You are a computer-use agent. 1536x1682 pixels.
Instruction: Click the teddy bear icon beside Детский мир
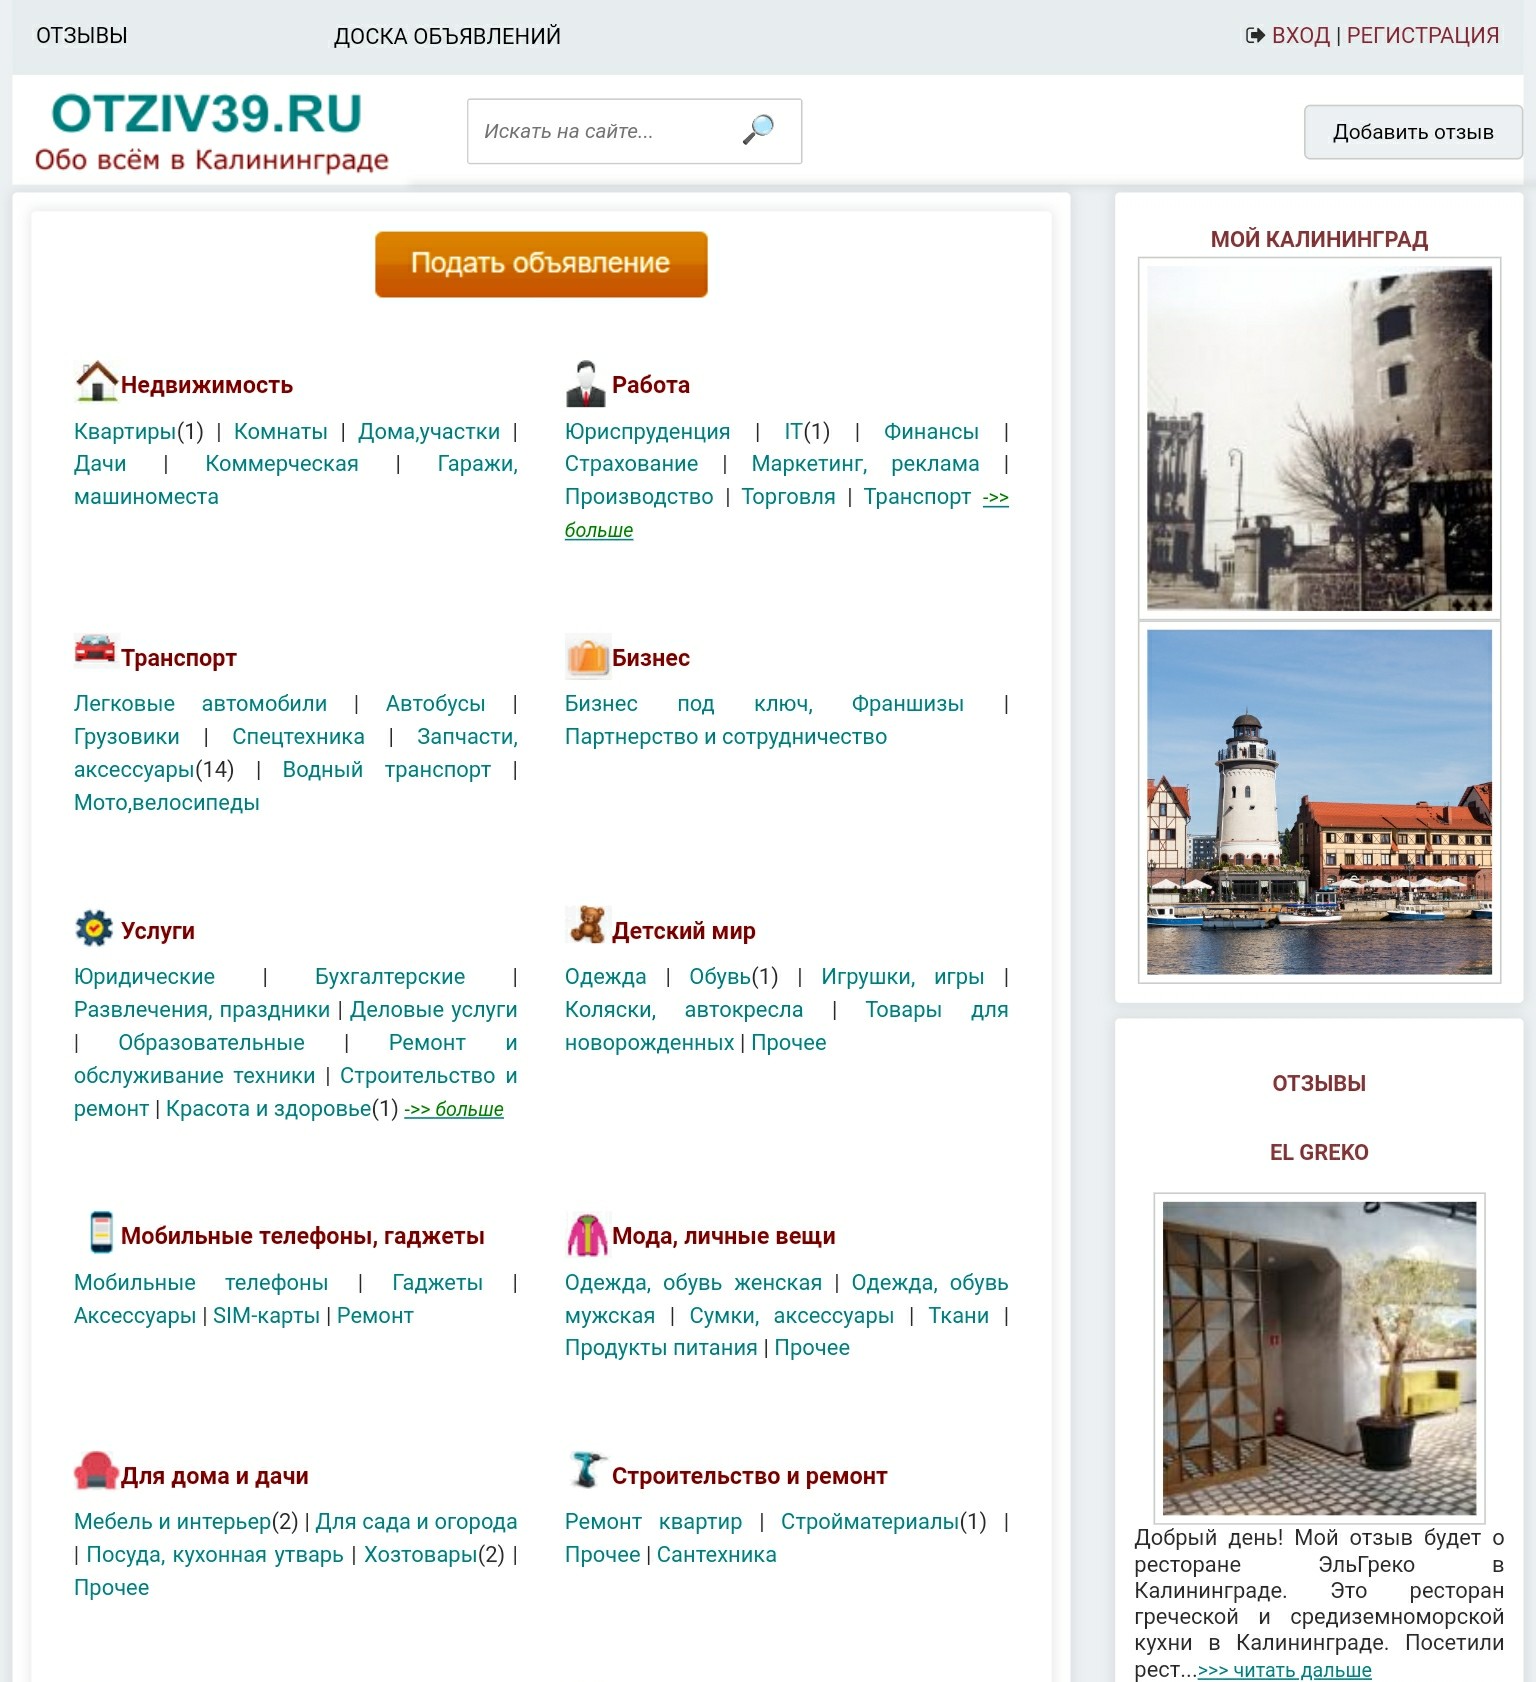point(587,925)
